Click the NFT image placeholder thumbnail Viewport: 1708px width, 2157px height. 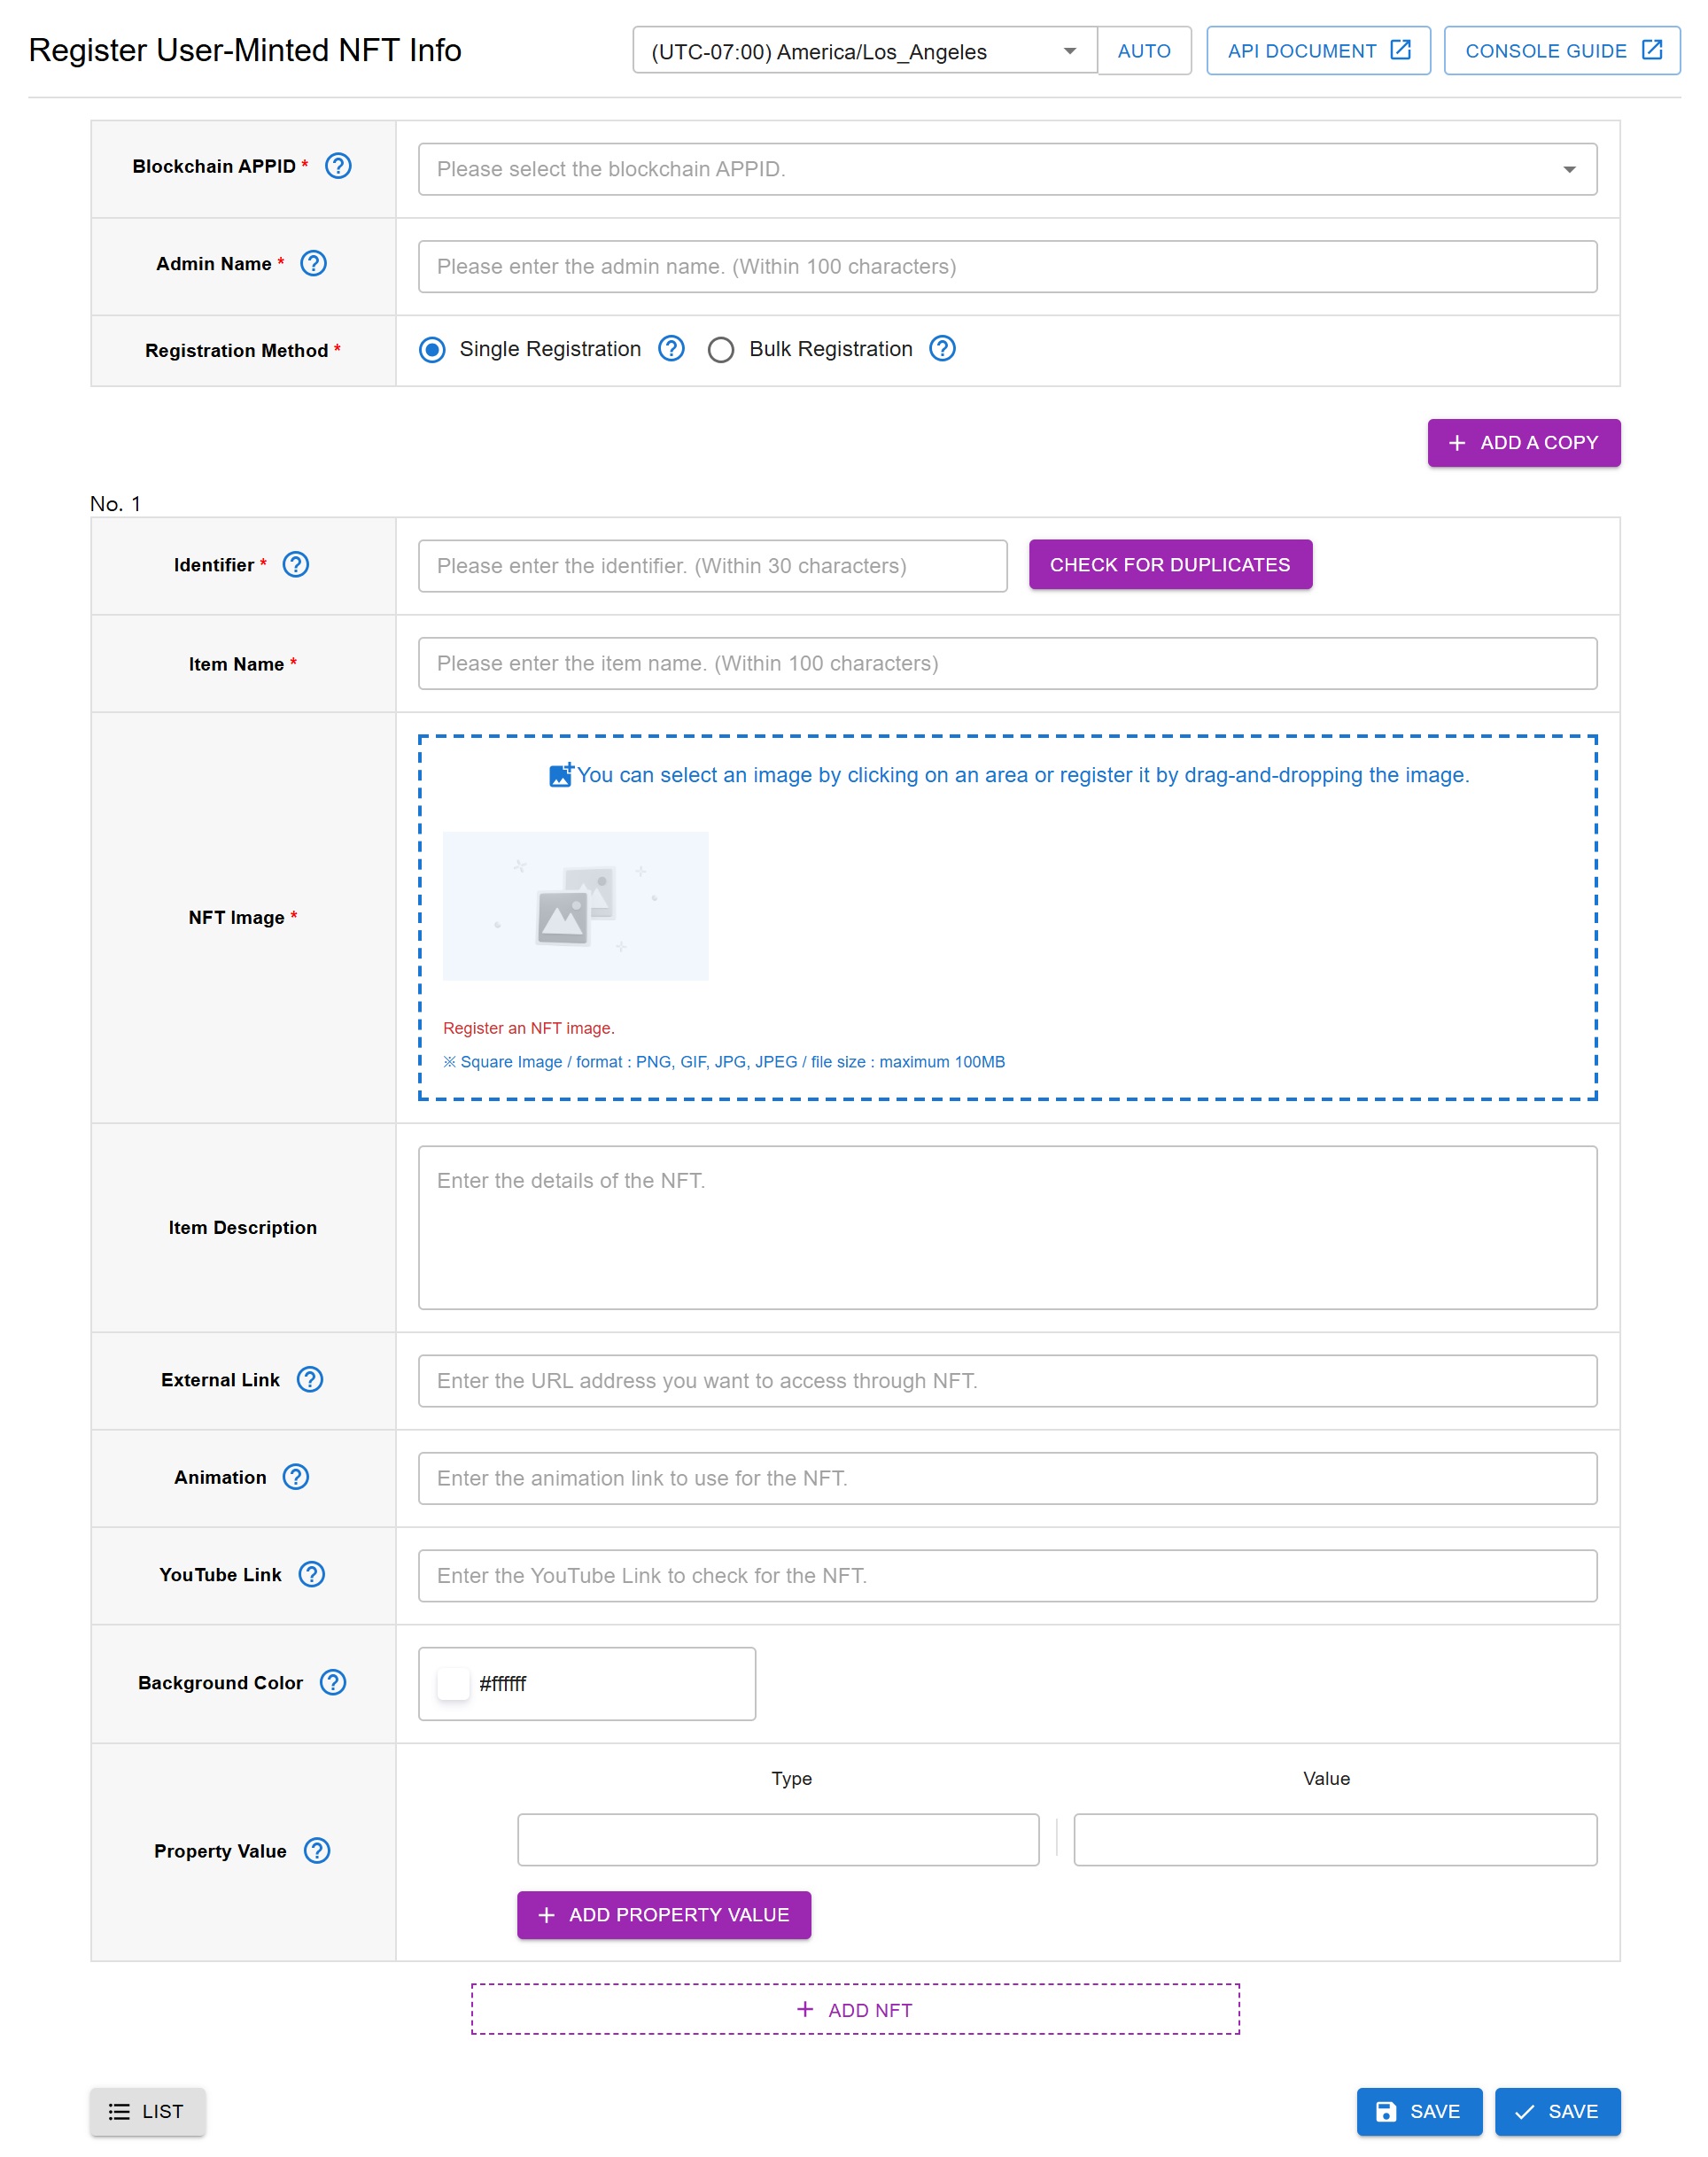(575, 905)
